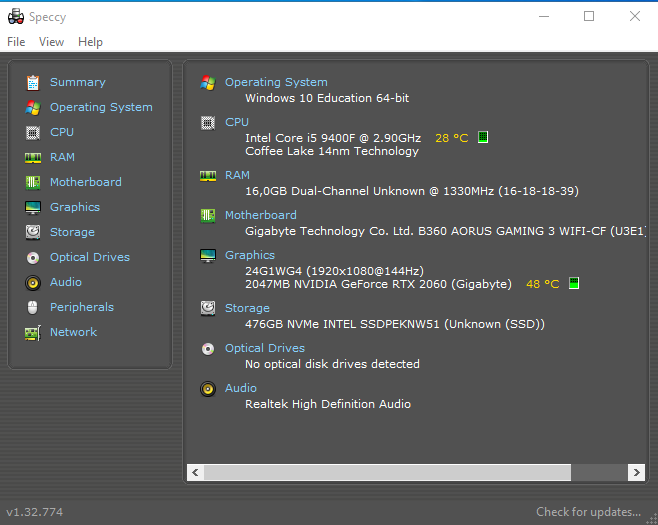Viewport: 658px width, 525px height.
Task: Click the 476GB NVMe INTEL SSD text
Action: pos(394,324)
